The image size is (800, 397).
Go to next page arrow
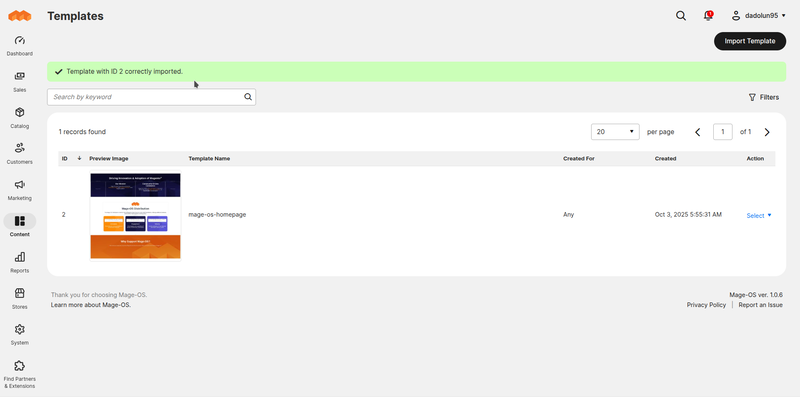point(767,132)
